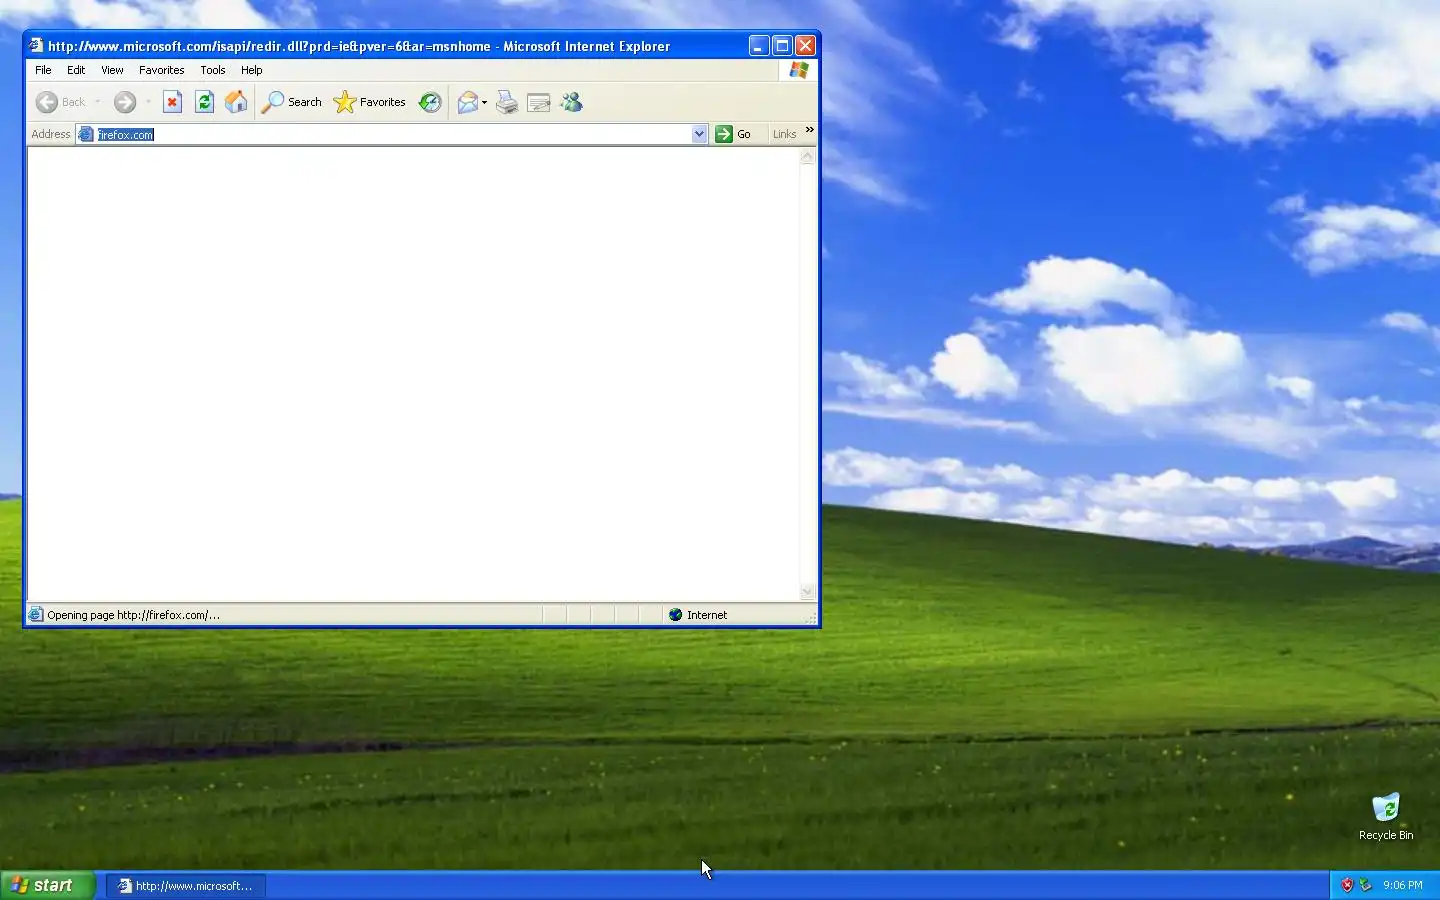This screenshot has width=1440, height=900.
Task: Click the Internet zone globe in status bar
Action: pos(675,615)
